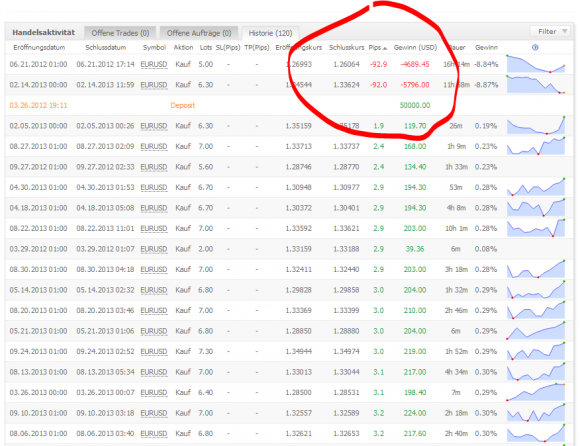Select deposit date 03.26.2012 19:11
The height and width of the screenshot is (446, 580).
[x=38, y=105]
